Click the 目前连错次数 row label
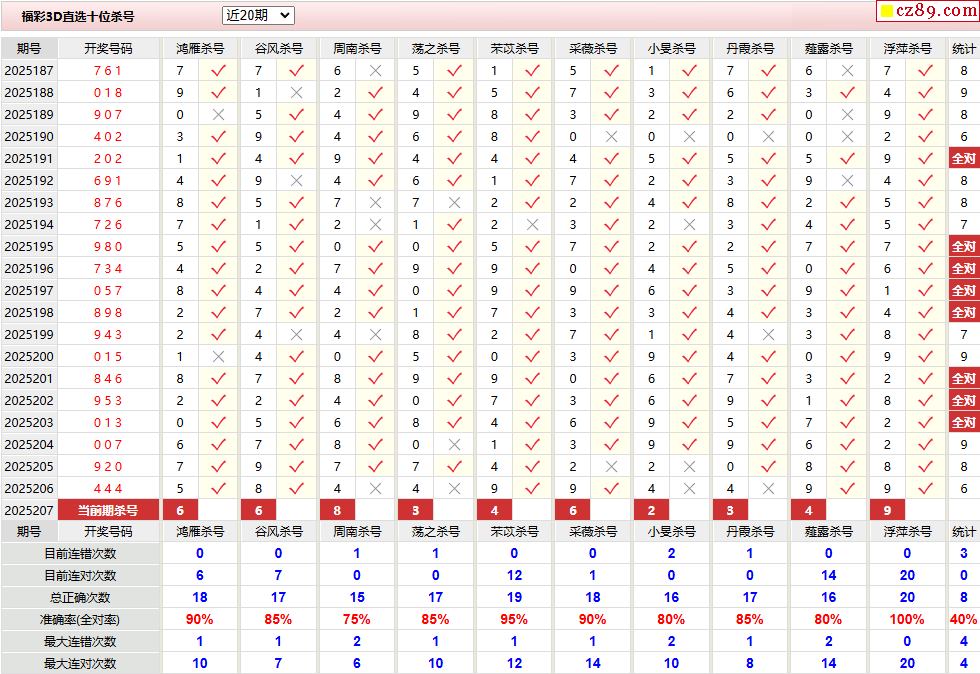This screenshot has width=980, height=674. pyautogui.click(x=81, y=553)
